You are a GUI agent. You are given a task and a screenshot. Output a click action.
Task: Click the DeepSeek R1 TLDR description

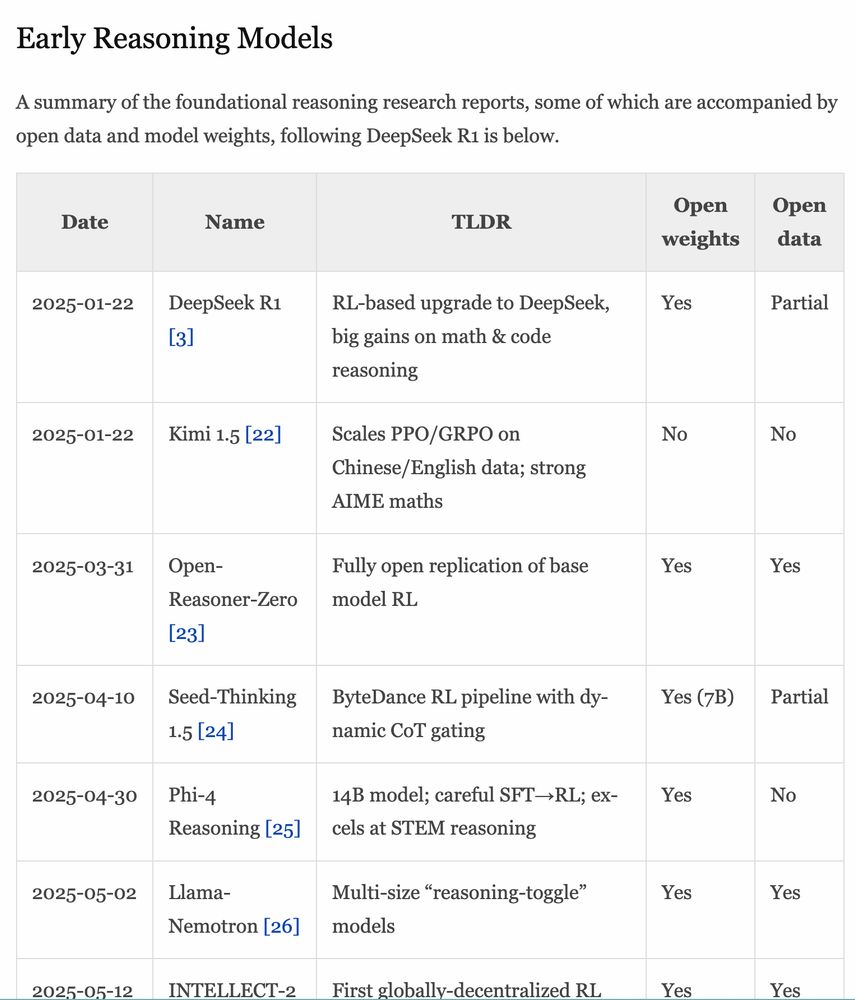471,337
